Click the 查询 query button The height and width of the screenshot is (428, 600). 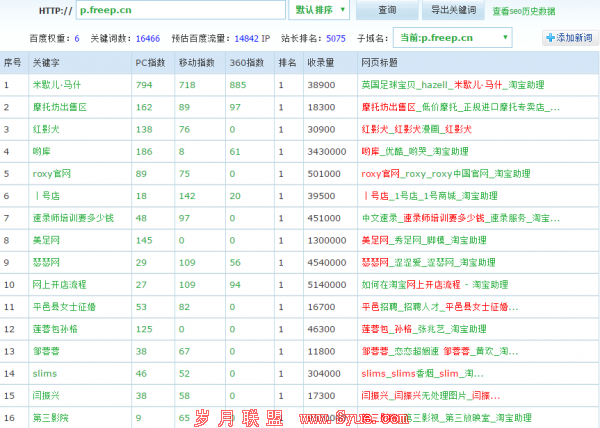click(387, 10)
